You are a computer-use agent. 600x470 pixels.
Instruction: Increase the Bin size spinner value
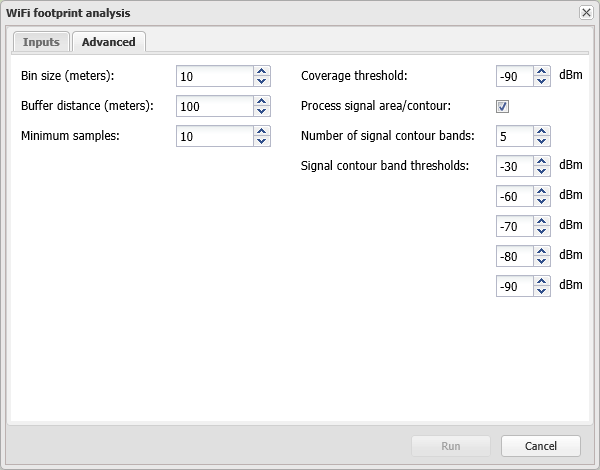(x=262, y=71)
